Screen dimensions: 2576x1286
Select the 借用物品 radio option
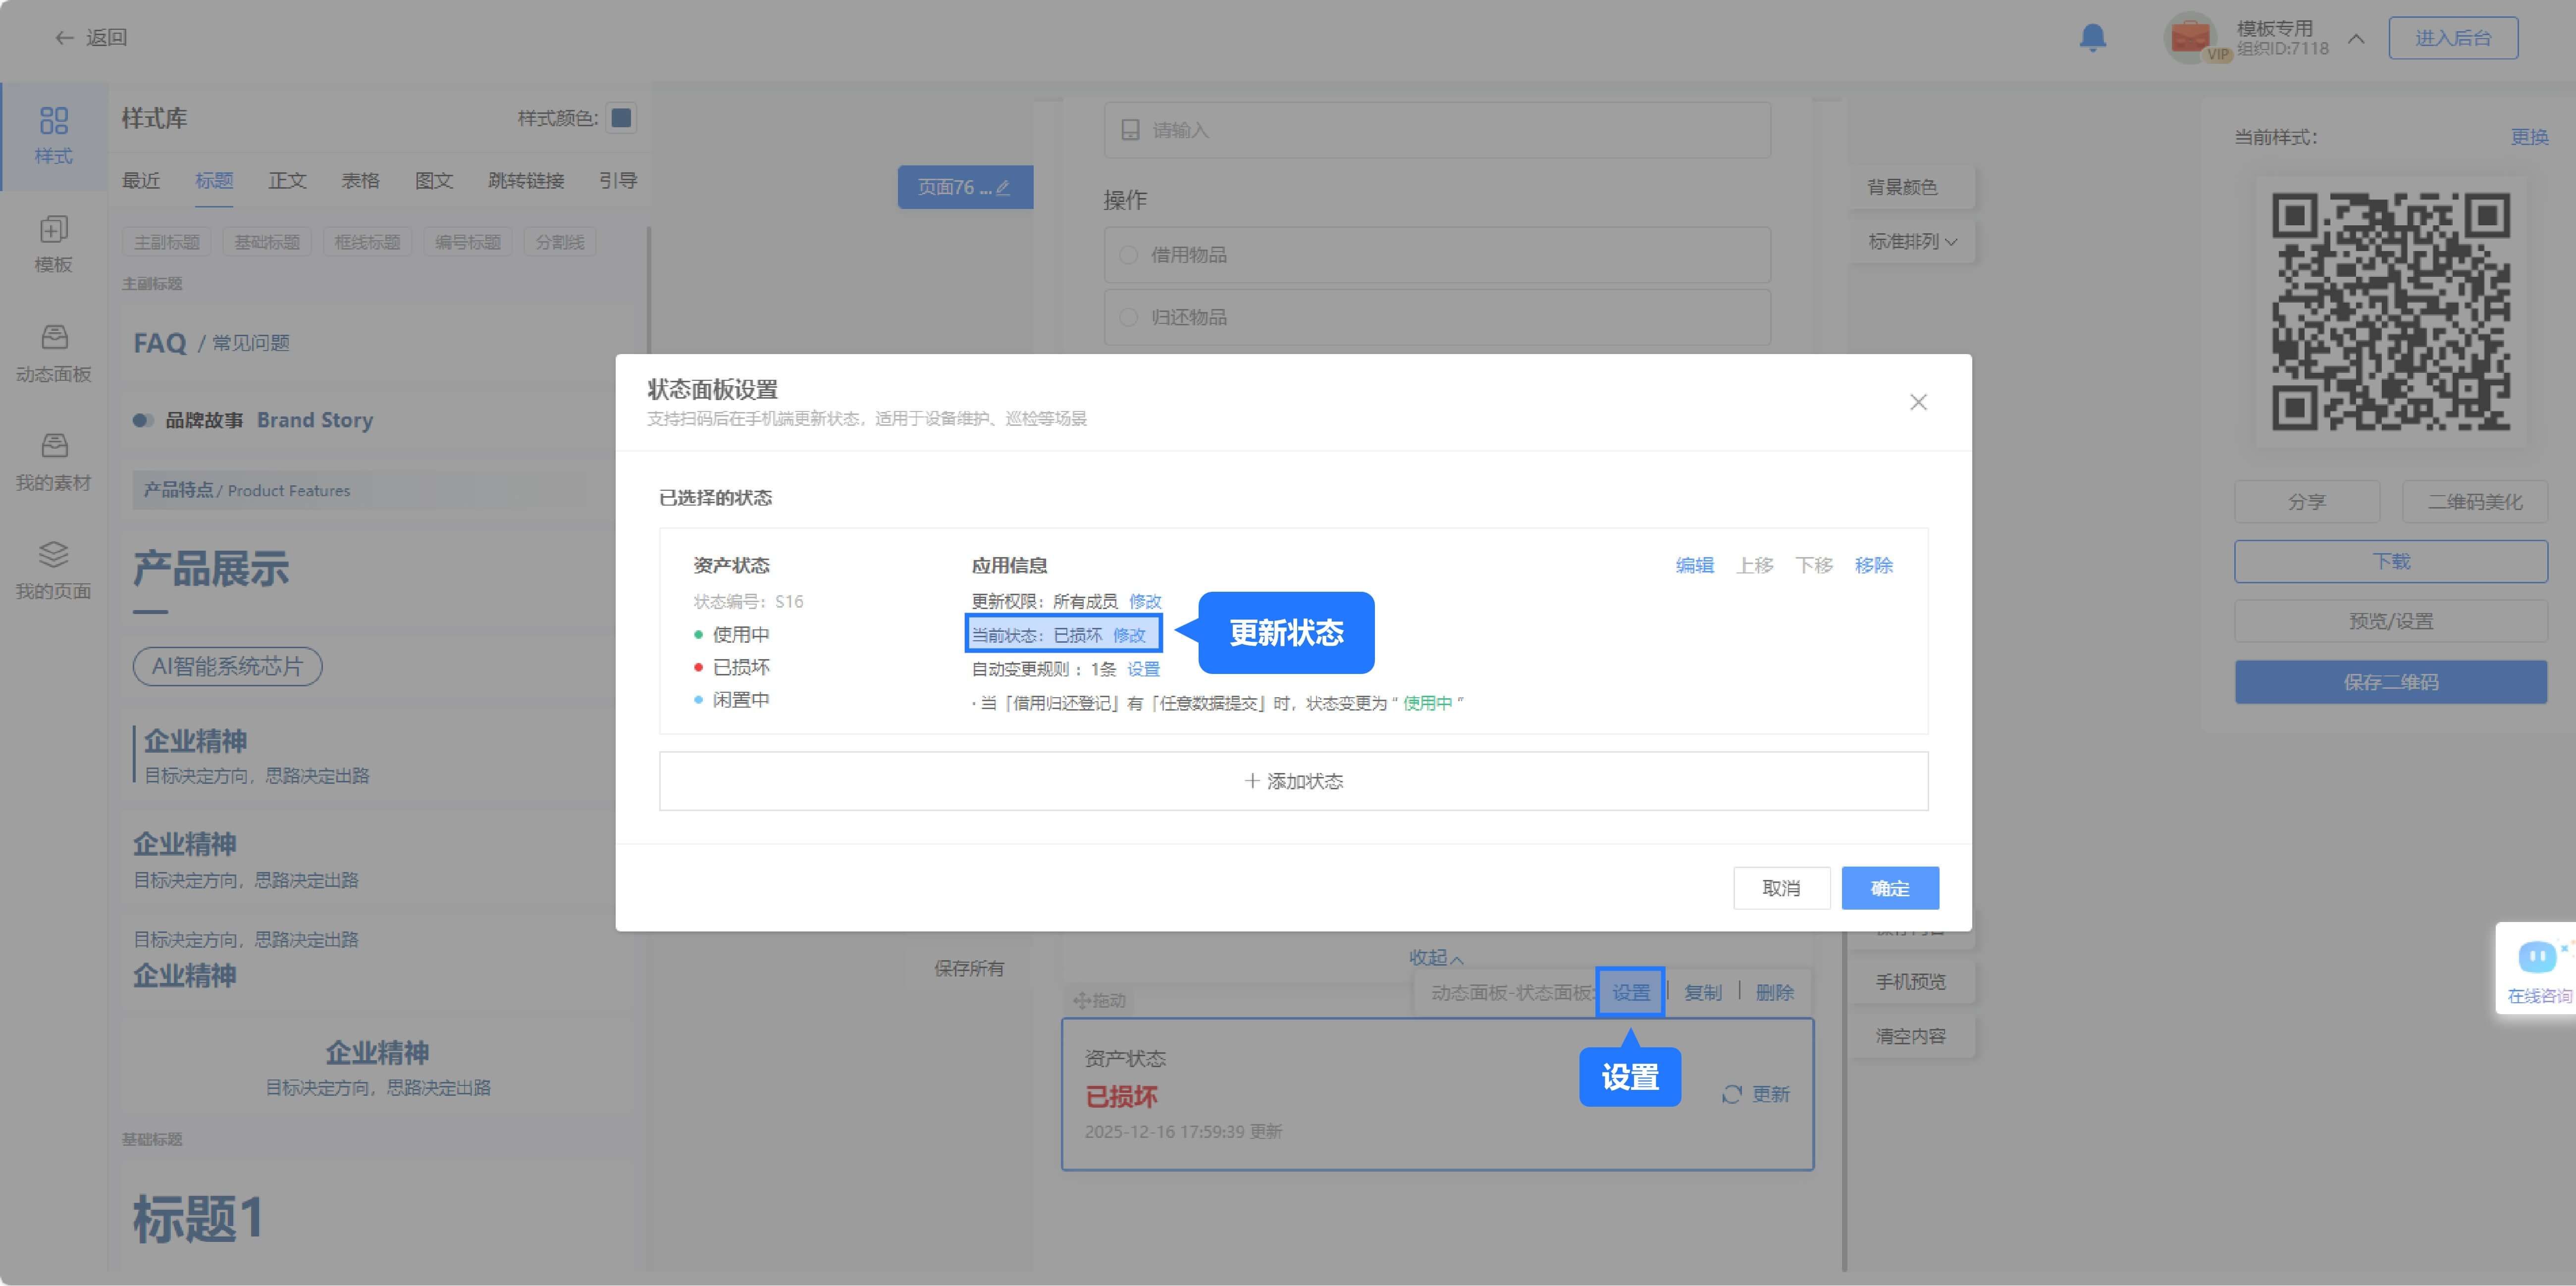pos(1129,255)
